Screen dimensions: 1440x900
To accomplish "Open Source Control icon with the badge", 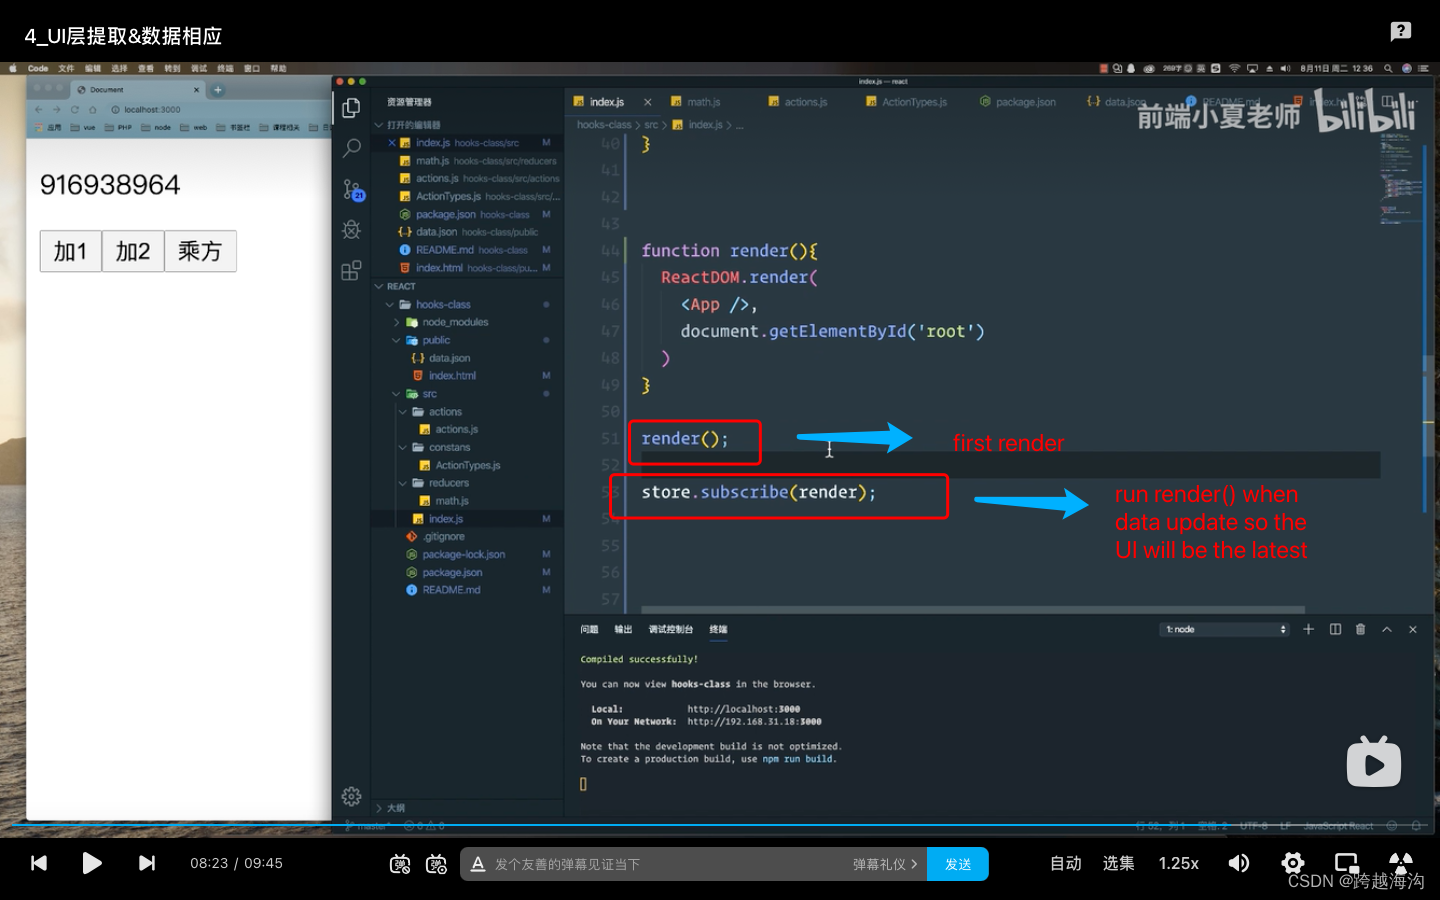I will 352,189.
